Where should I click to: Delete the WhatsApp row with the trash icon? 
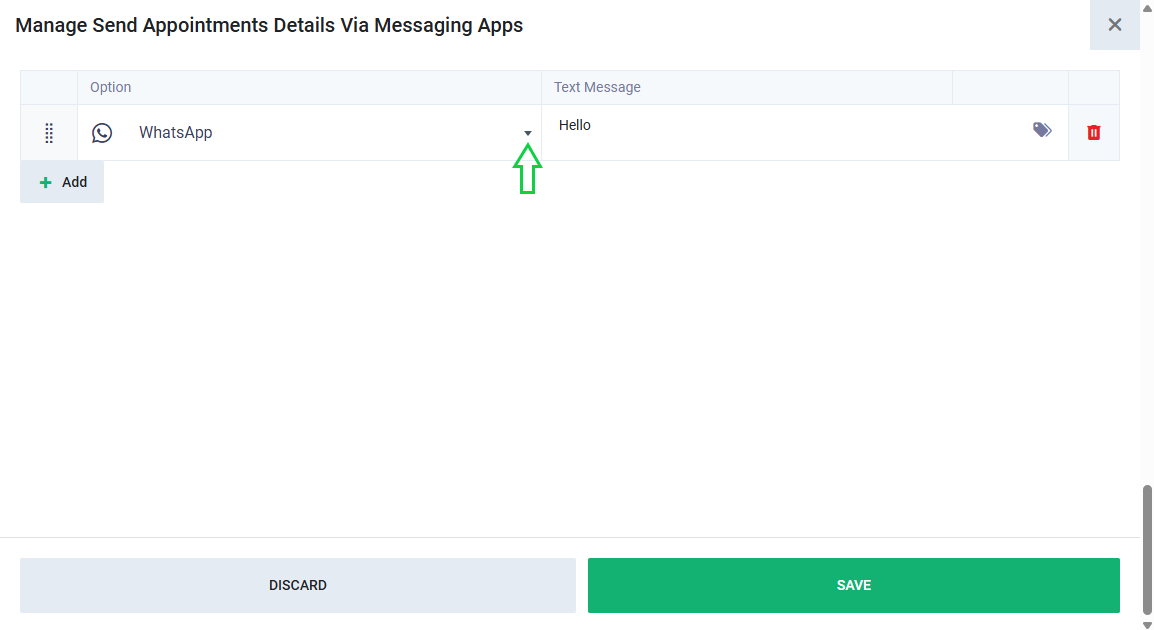click(x=1094, y=133)
